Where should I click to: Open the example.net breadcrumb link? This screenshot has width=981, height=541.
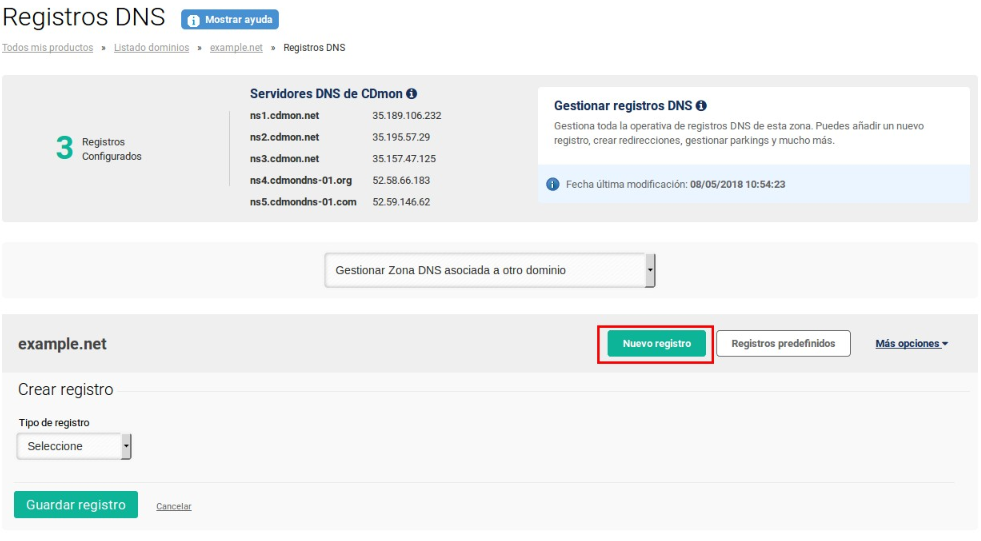pyautogui.click(x=236, y=48)
